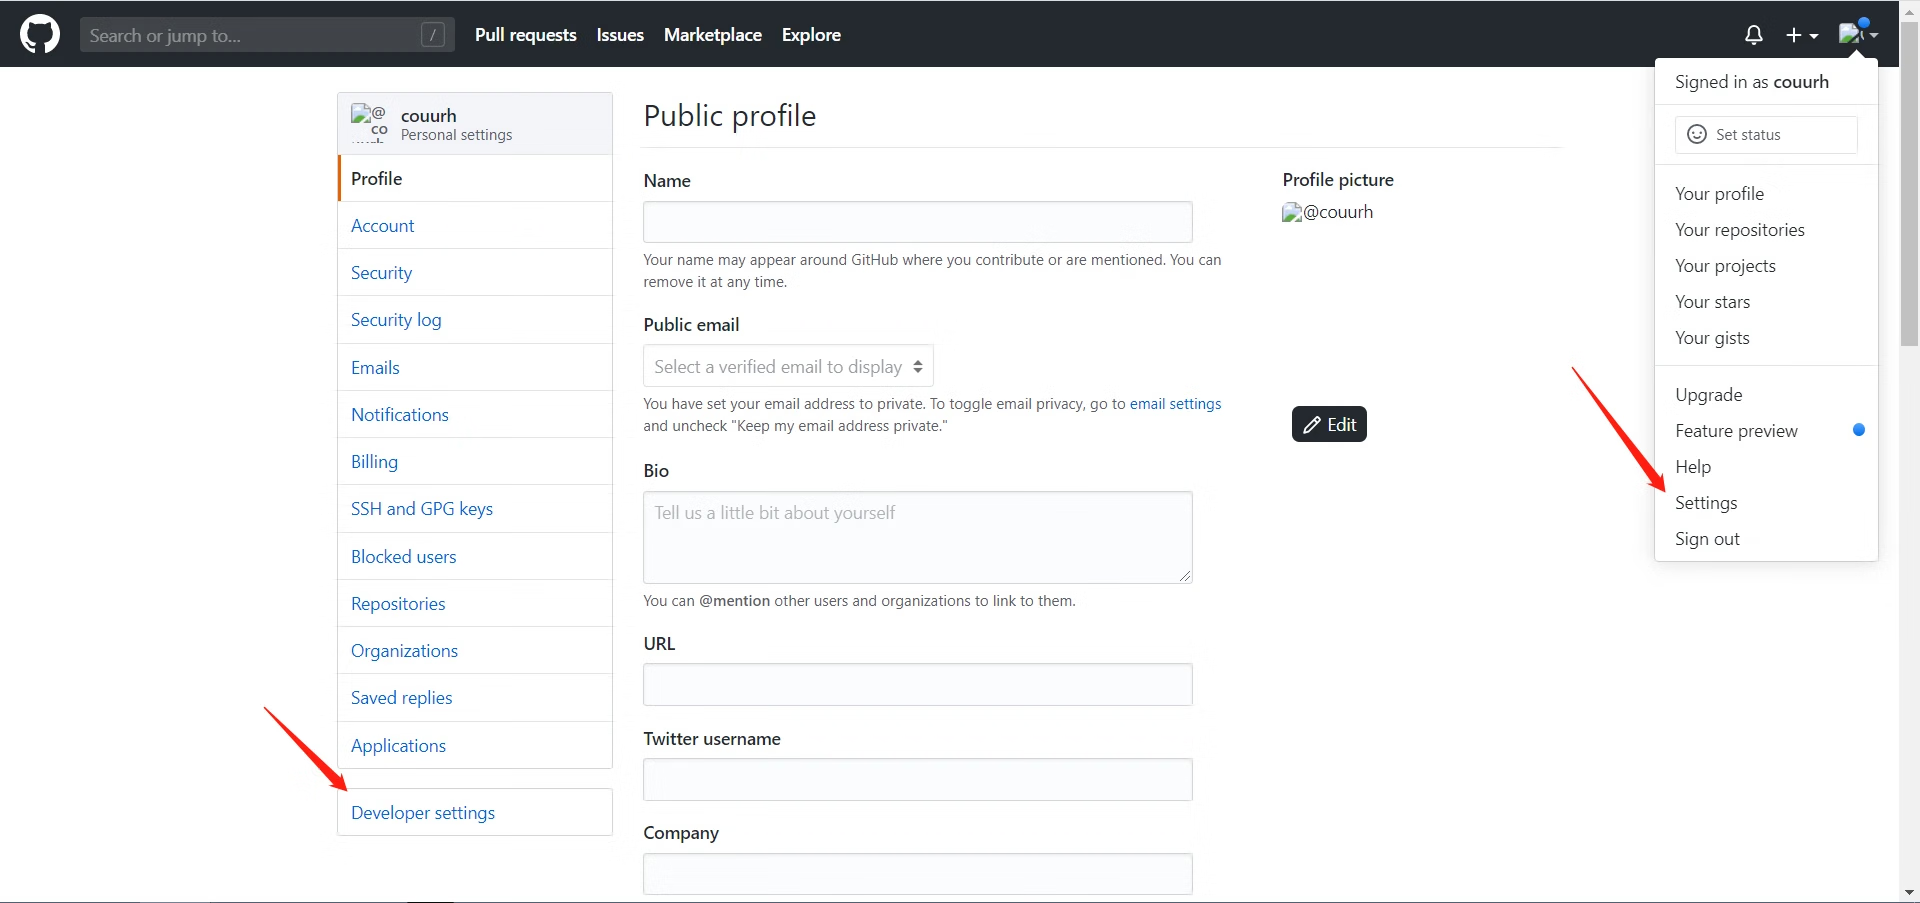This screenshot has height=903, width=1920.
Task: Open the notifications bell
Action: 1753,35
